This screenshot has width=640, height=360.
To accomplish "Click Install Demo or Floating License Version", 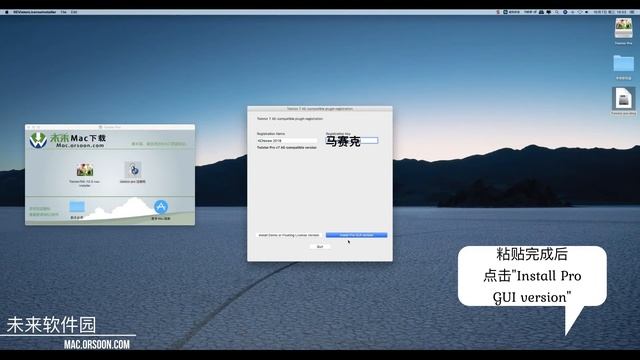I will pyautogui.click(x=289, y=235).
